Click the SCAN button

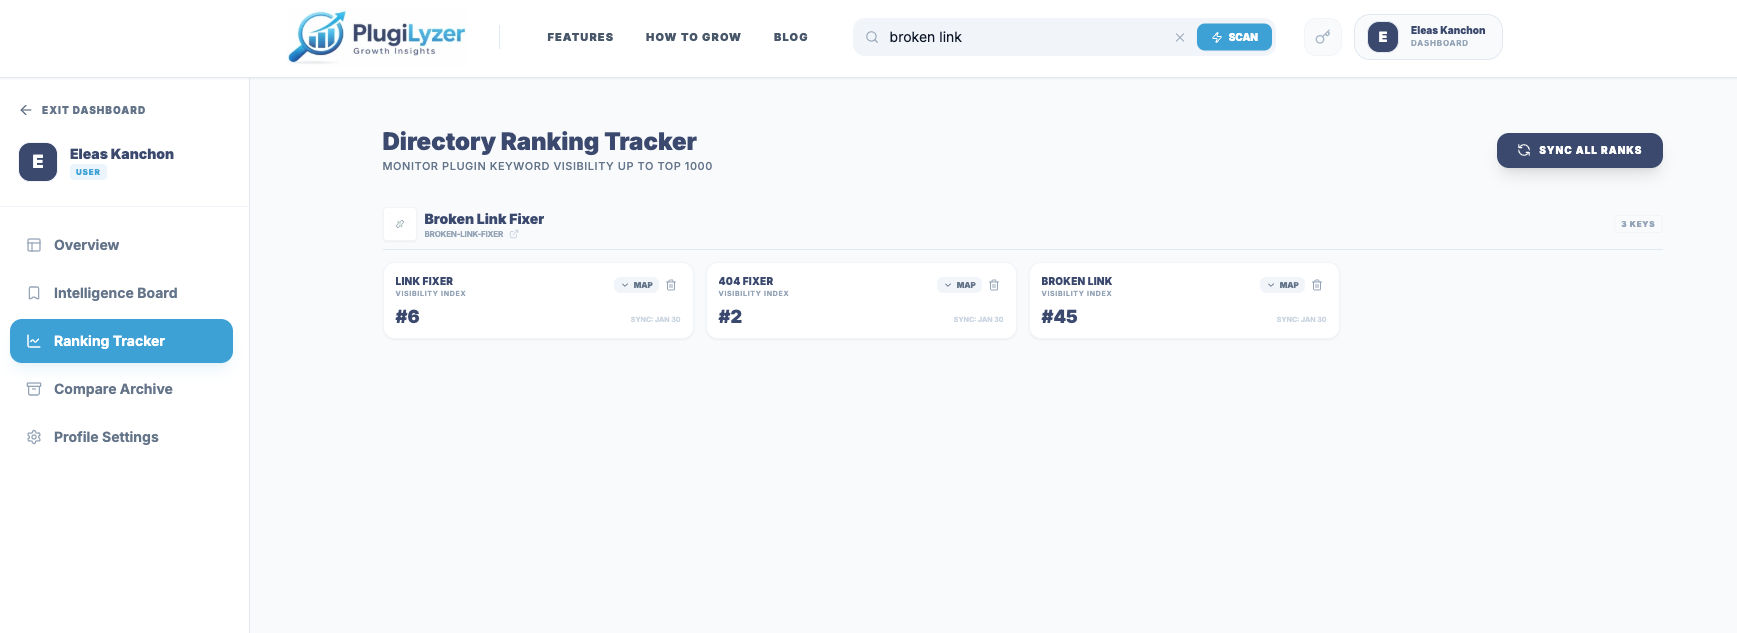[1234, 37]
